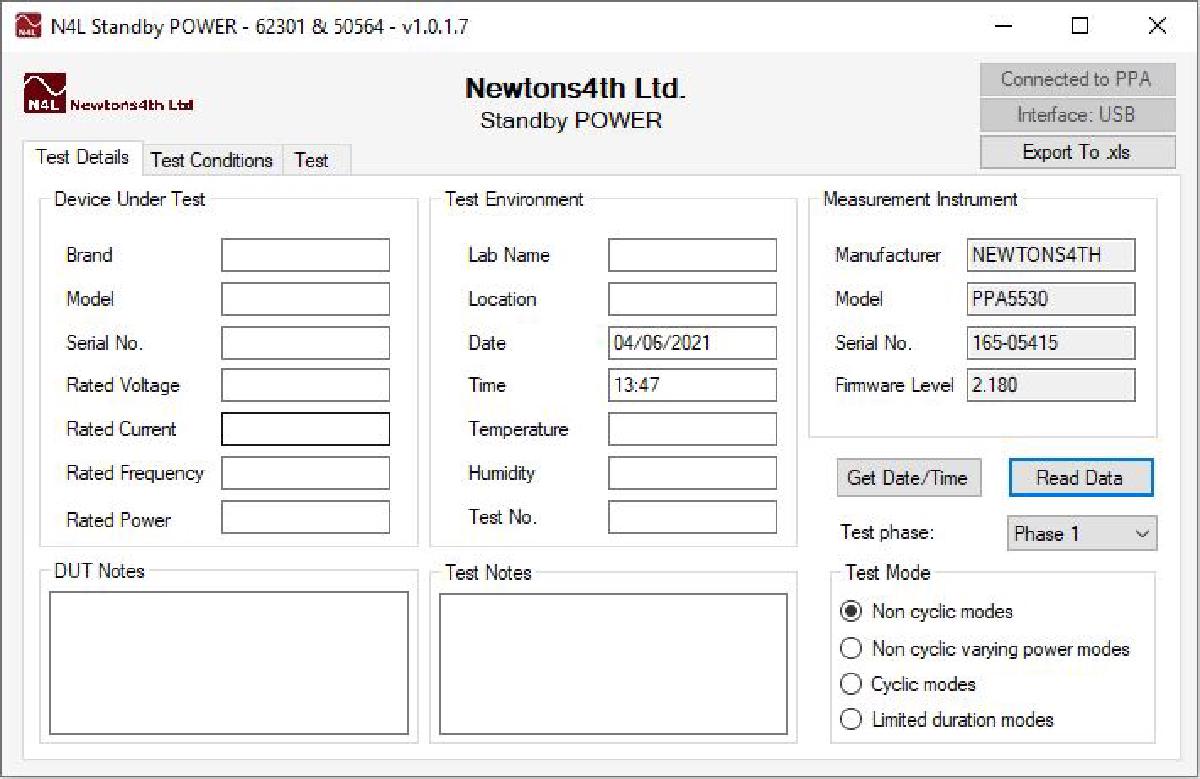Click the DUT Notes text area
The image size is (1200, 779).
229,660
